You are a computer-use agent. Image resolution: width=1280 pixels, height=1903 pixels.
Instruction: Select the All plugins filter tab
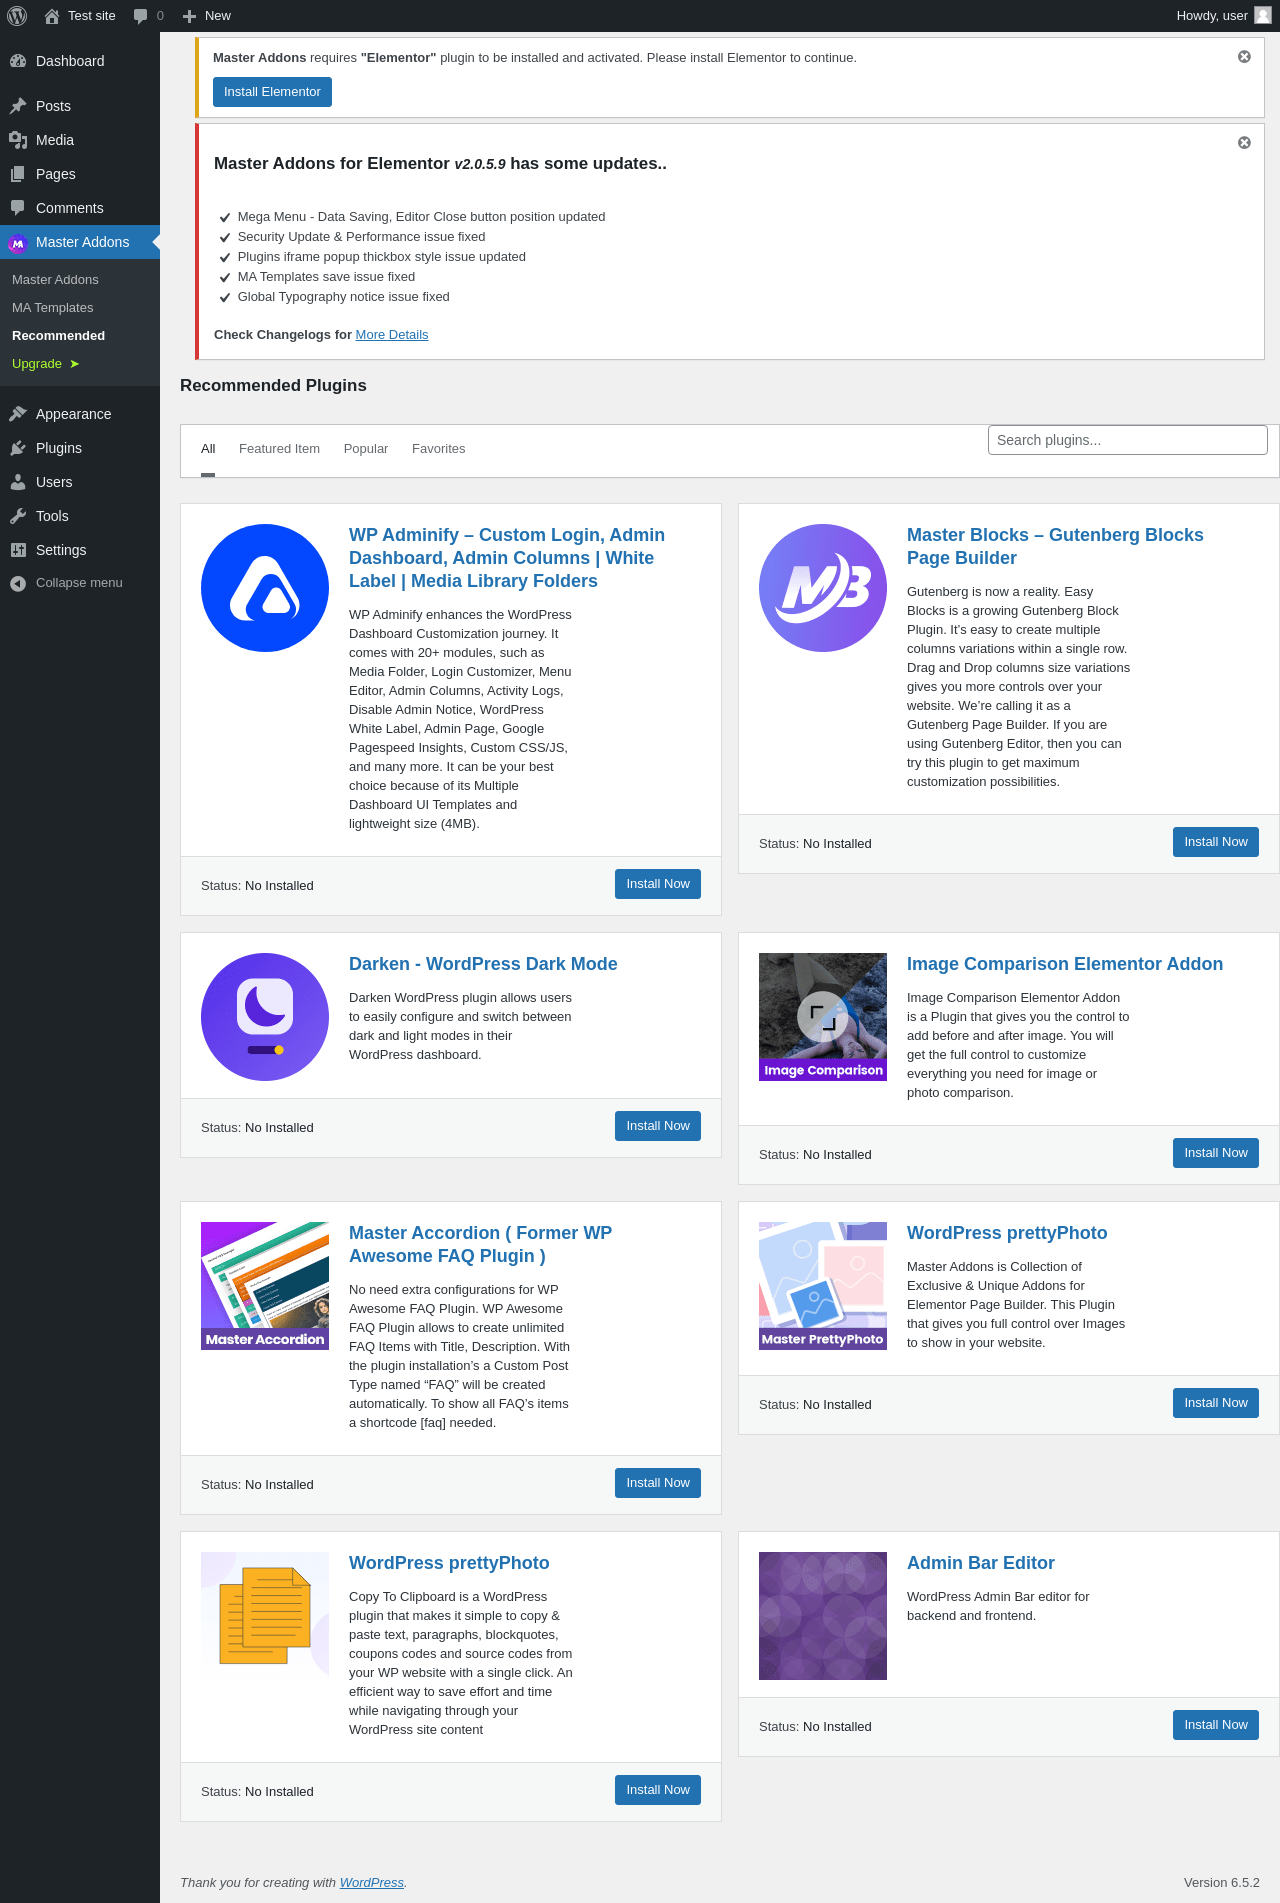(x=208, y=449)
